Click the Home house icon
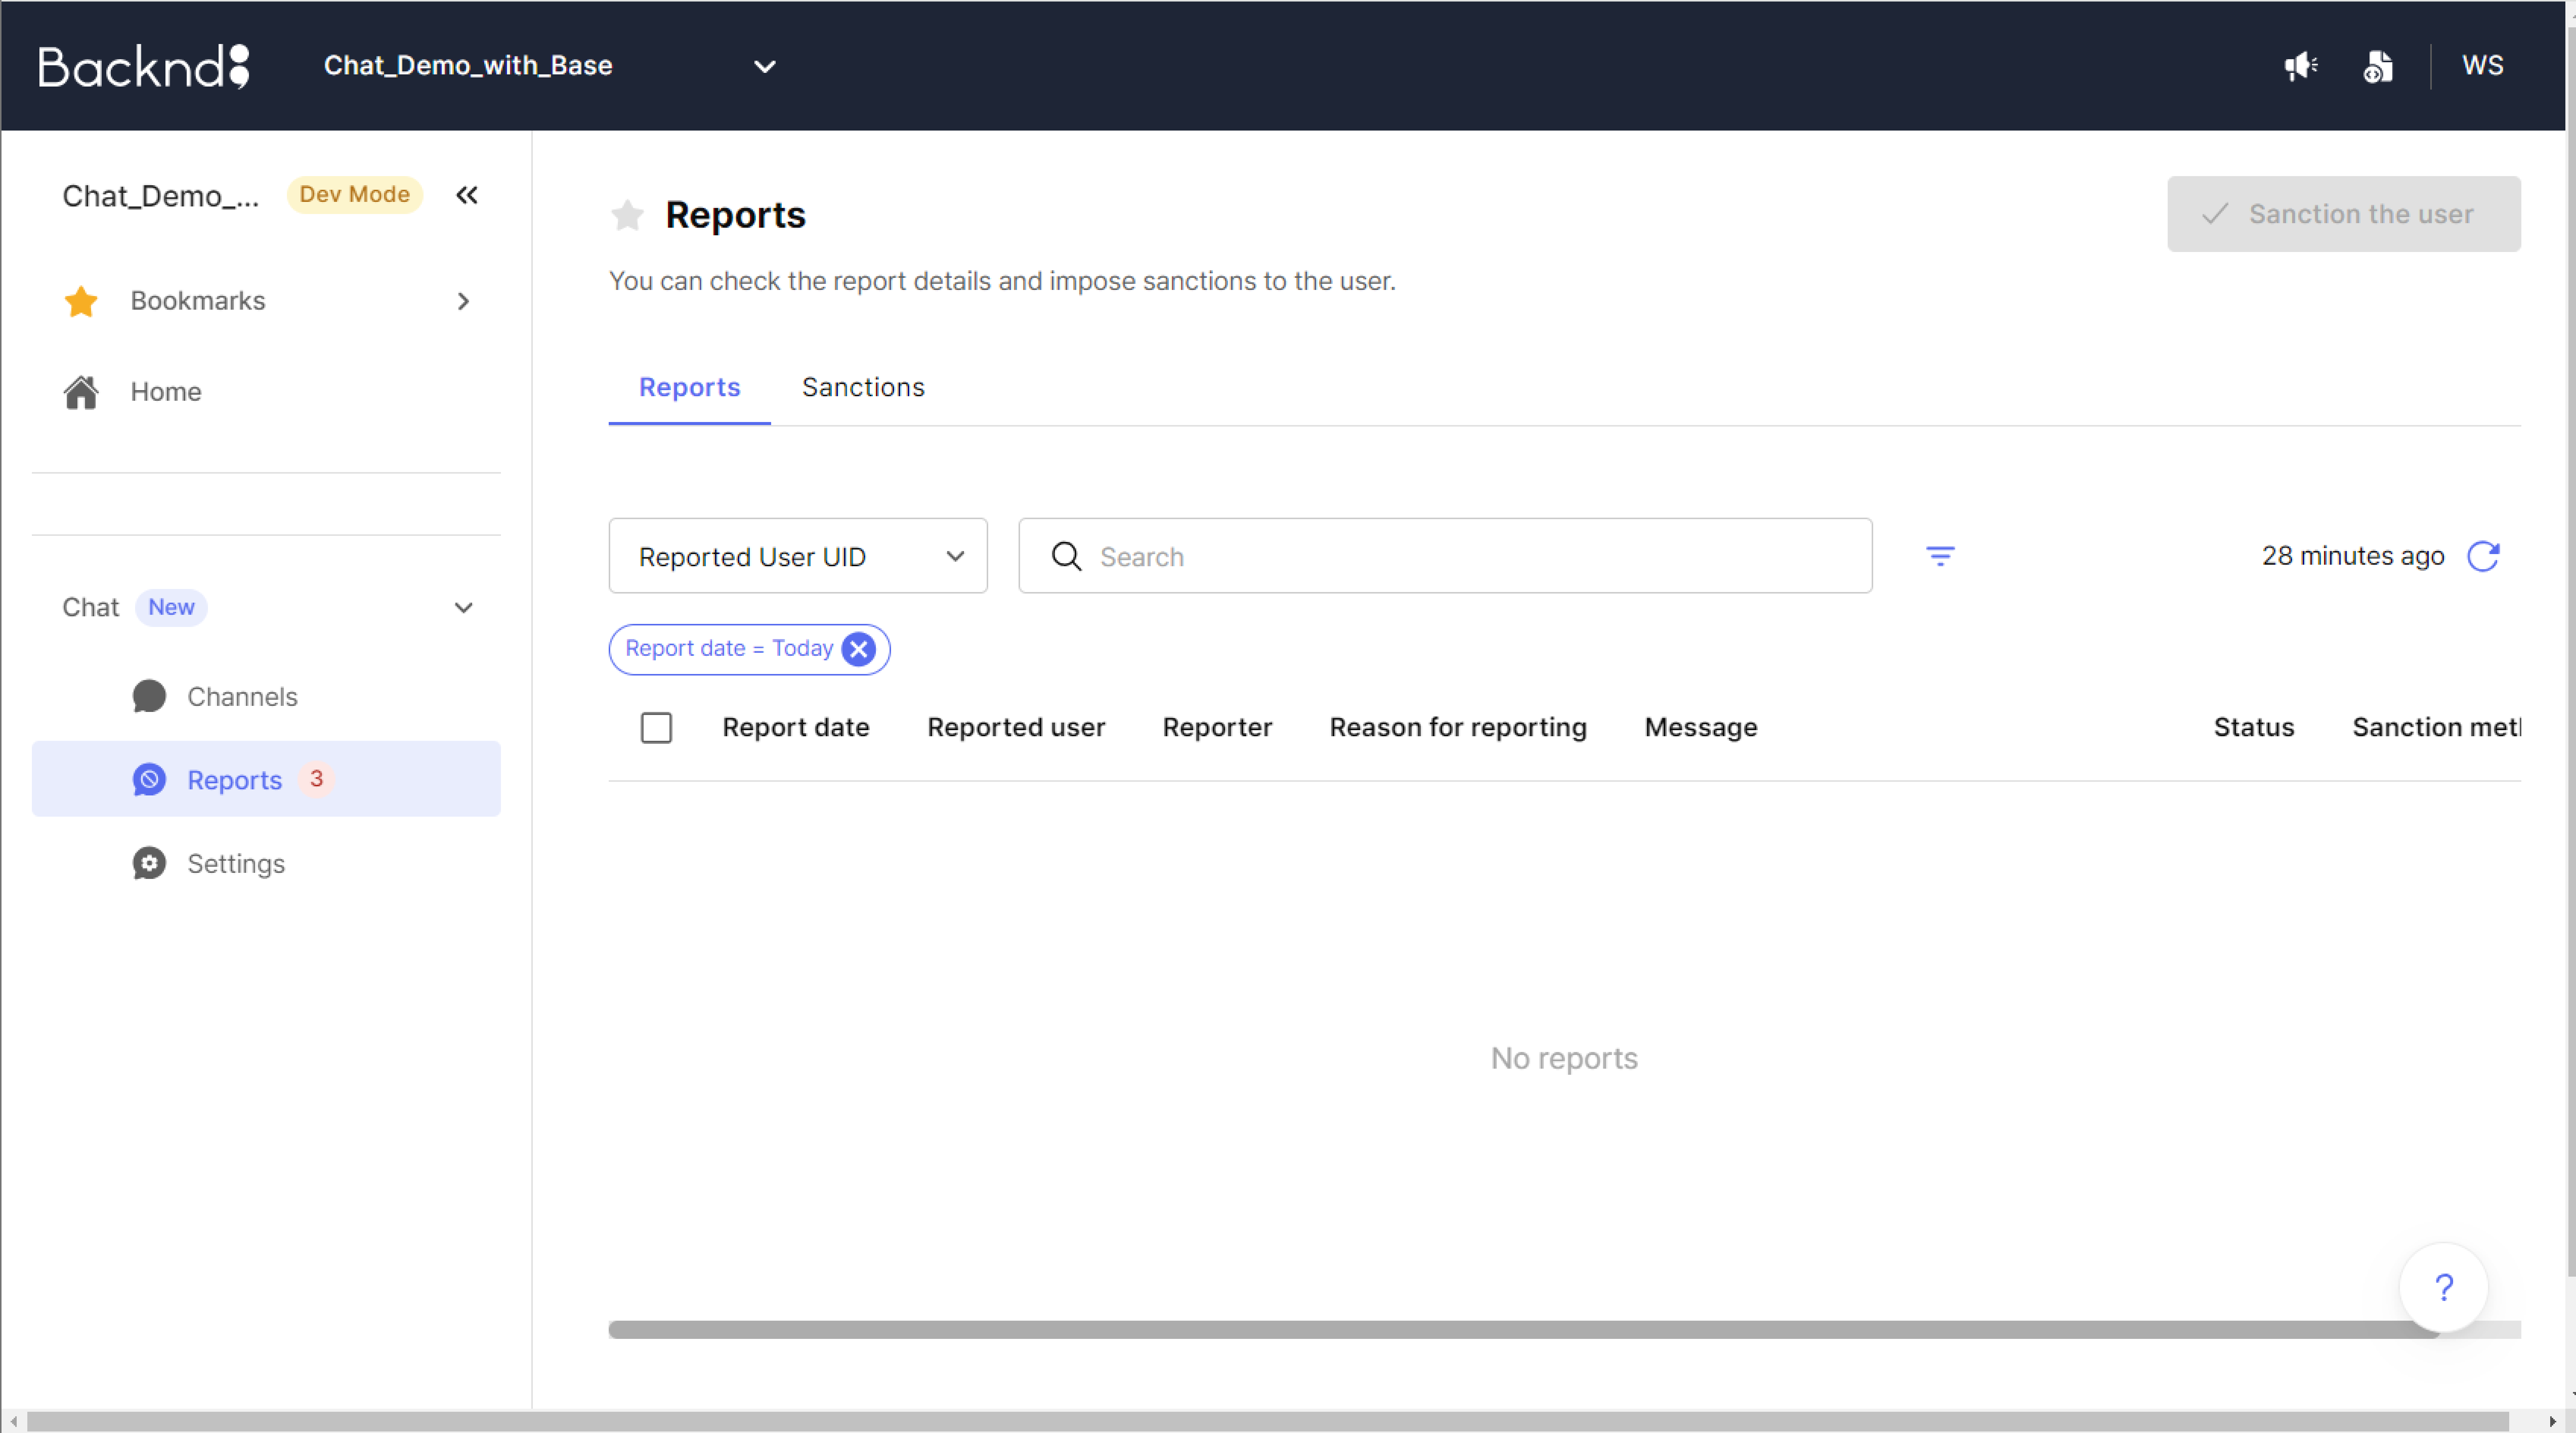2576x1433 pixels. point(81,392)
